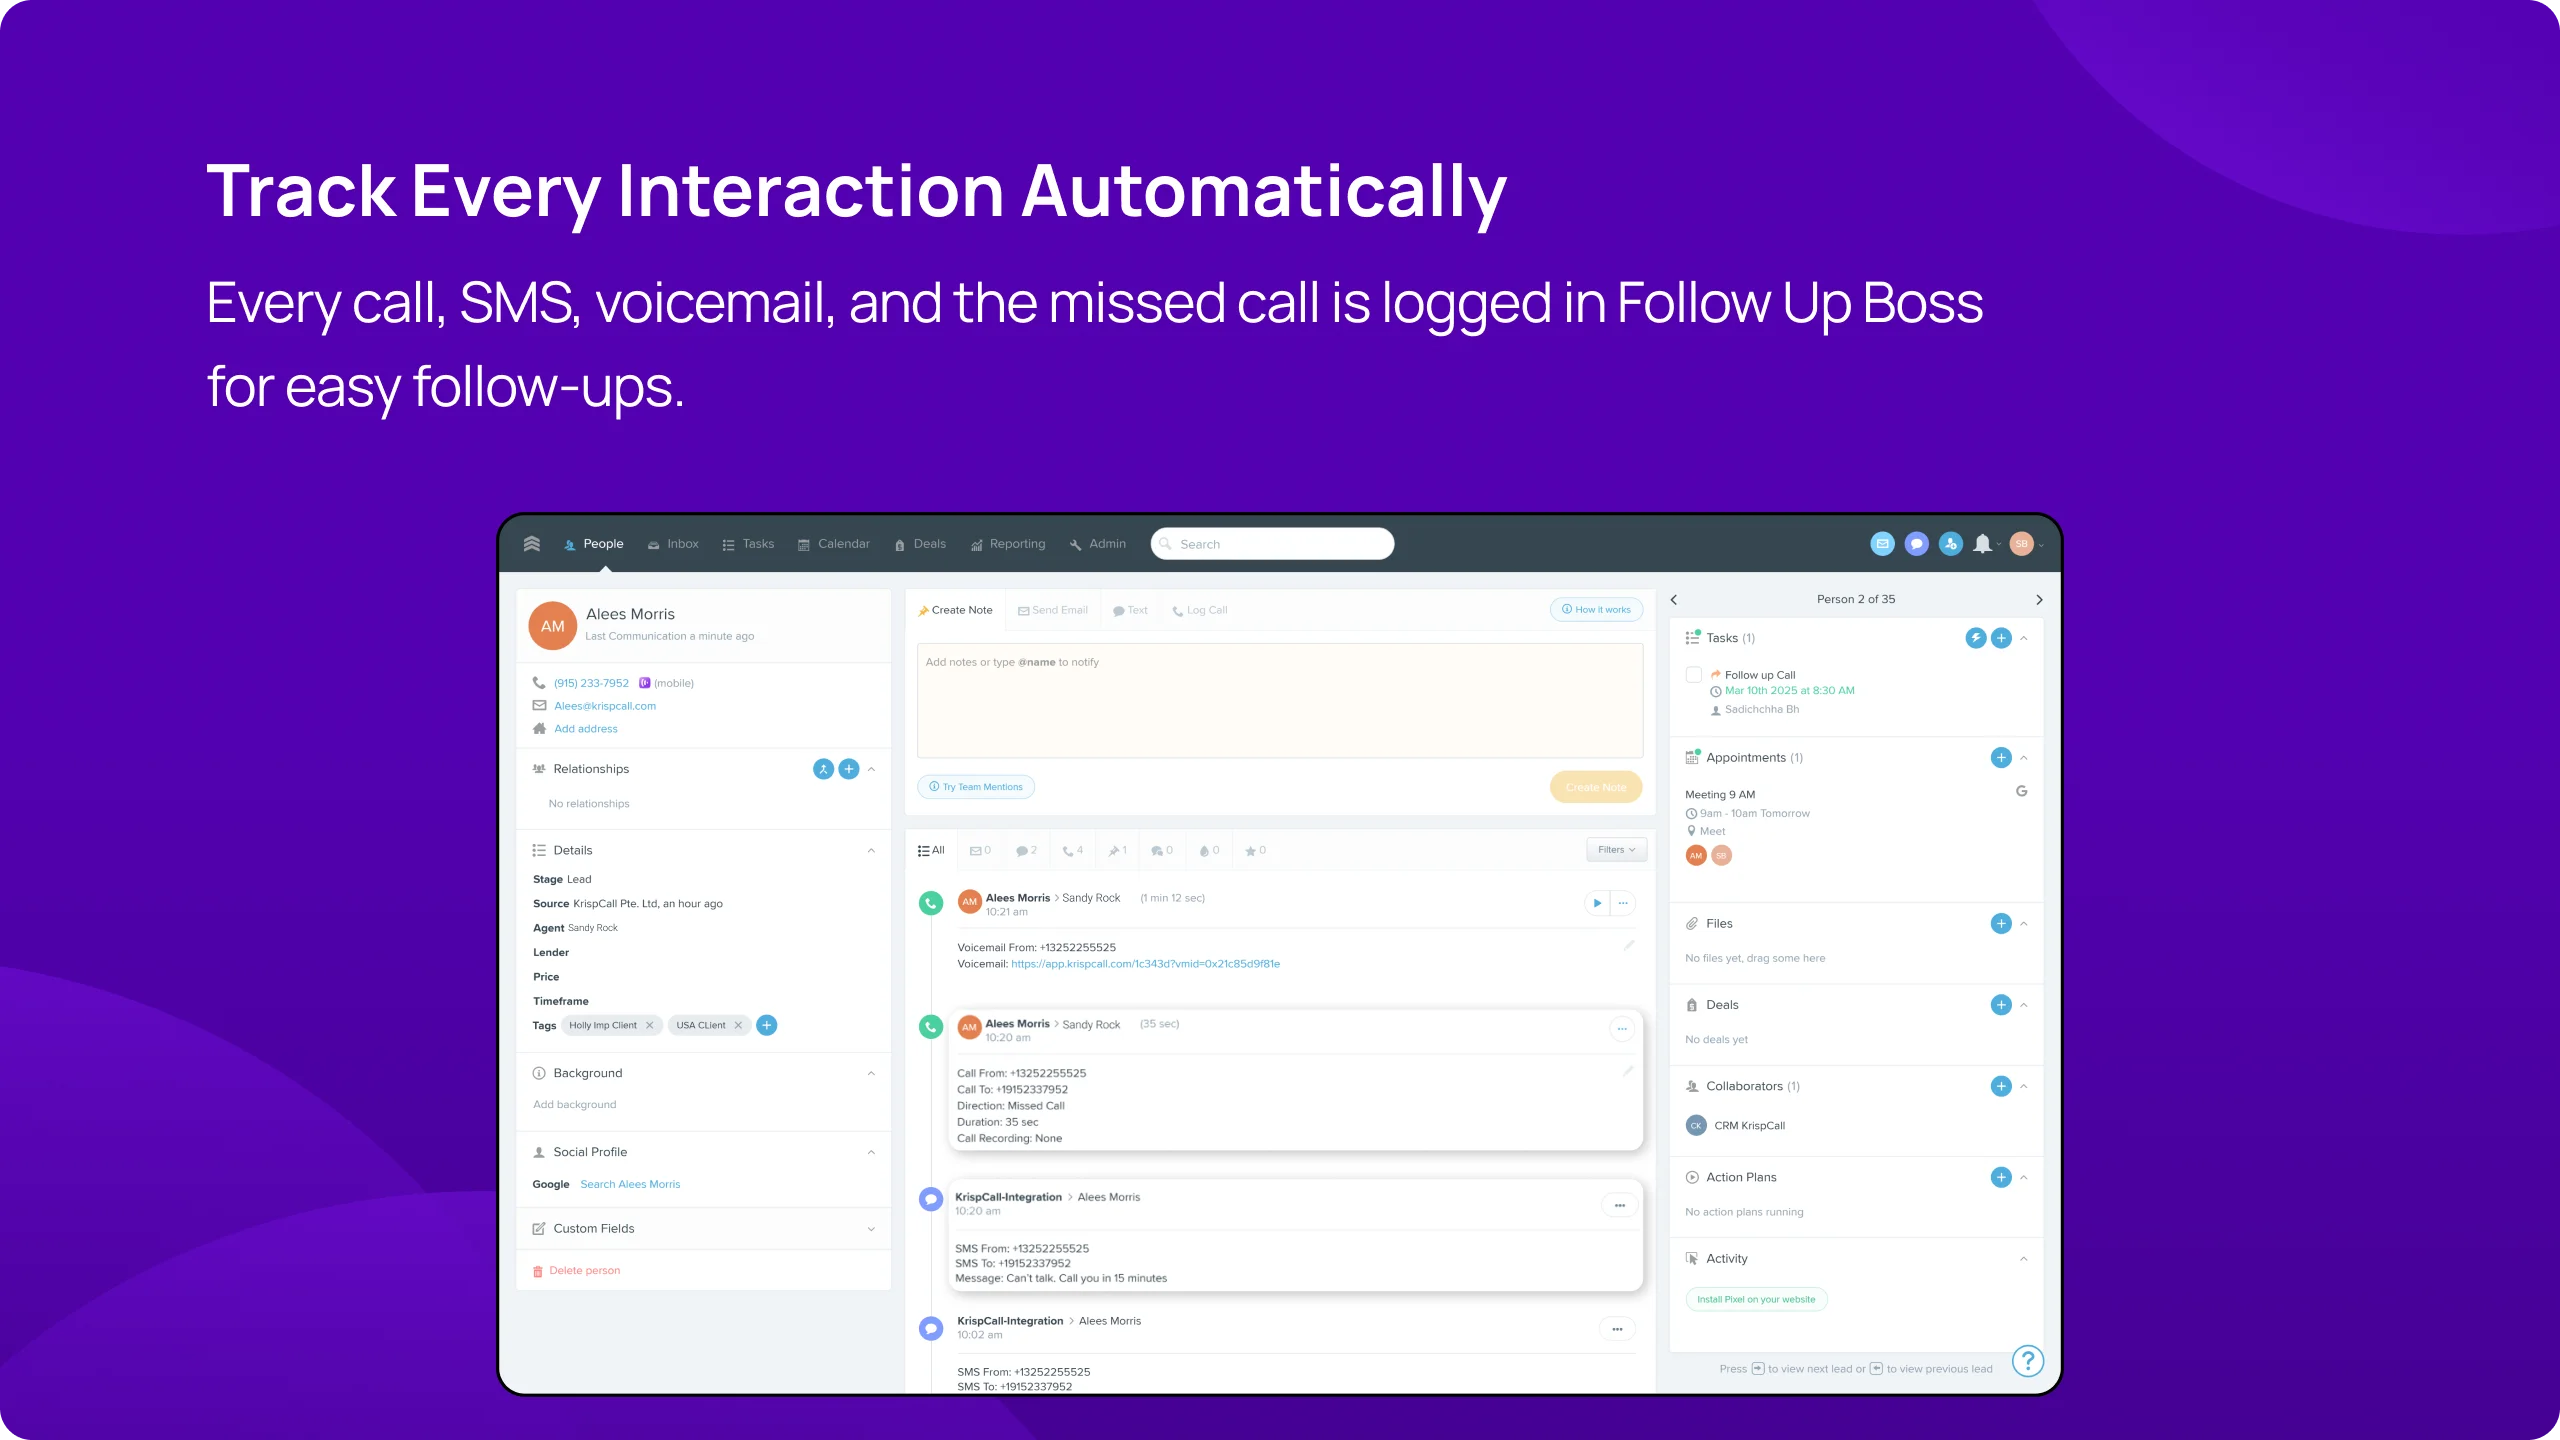This screenshot has height=1440, width=2560.
Task: Expand the Custom Fields section
Action: click(x=871, y=1229)
